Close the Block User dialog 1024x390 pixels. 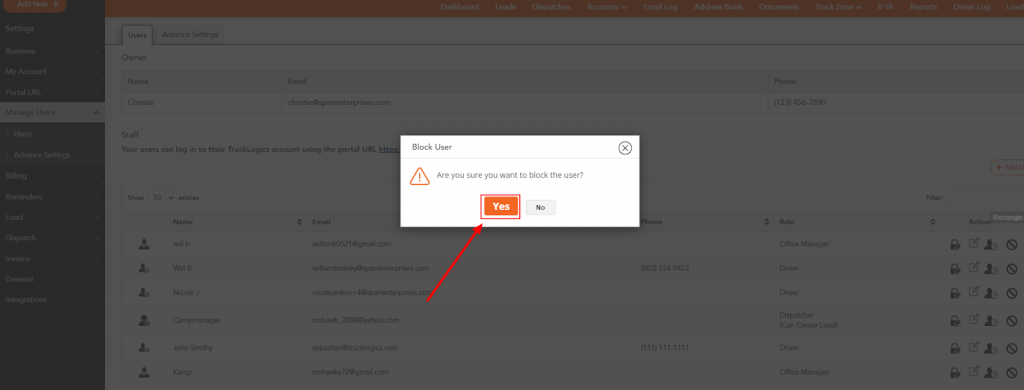(x=625, y=148)
